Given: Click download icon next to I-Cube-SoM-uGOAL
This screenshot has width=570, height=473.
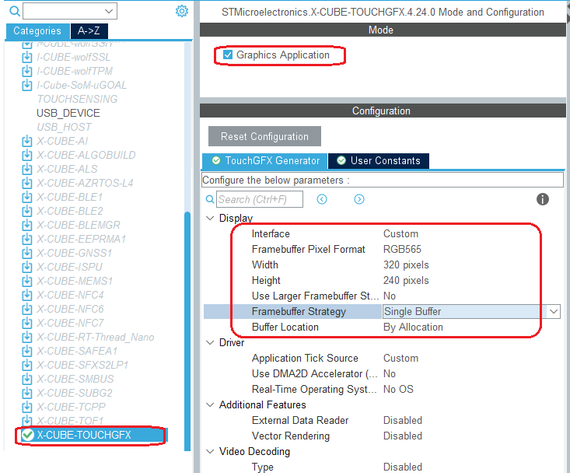Looking at the screenshot, I should tap(27, 85).
